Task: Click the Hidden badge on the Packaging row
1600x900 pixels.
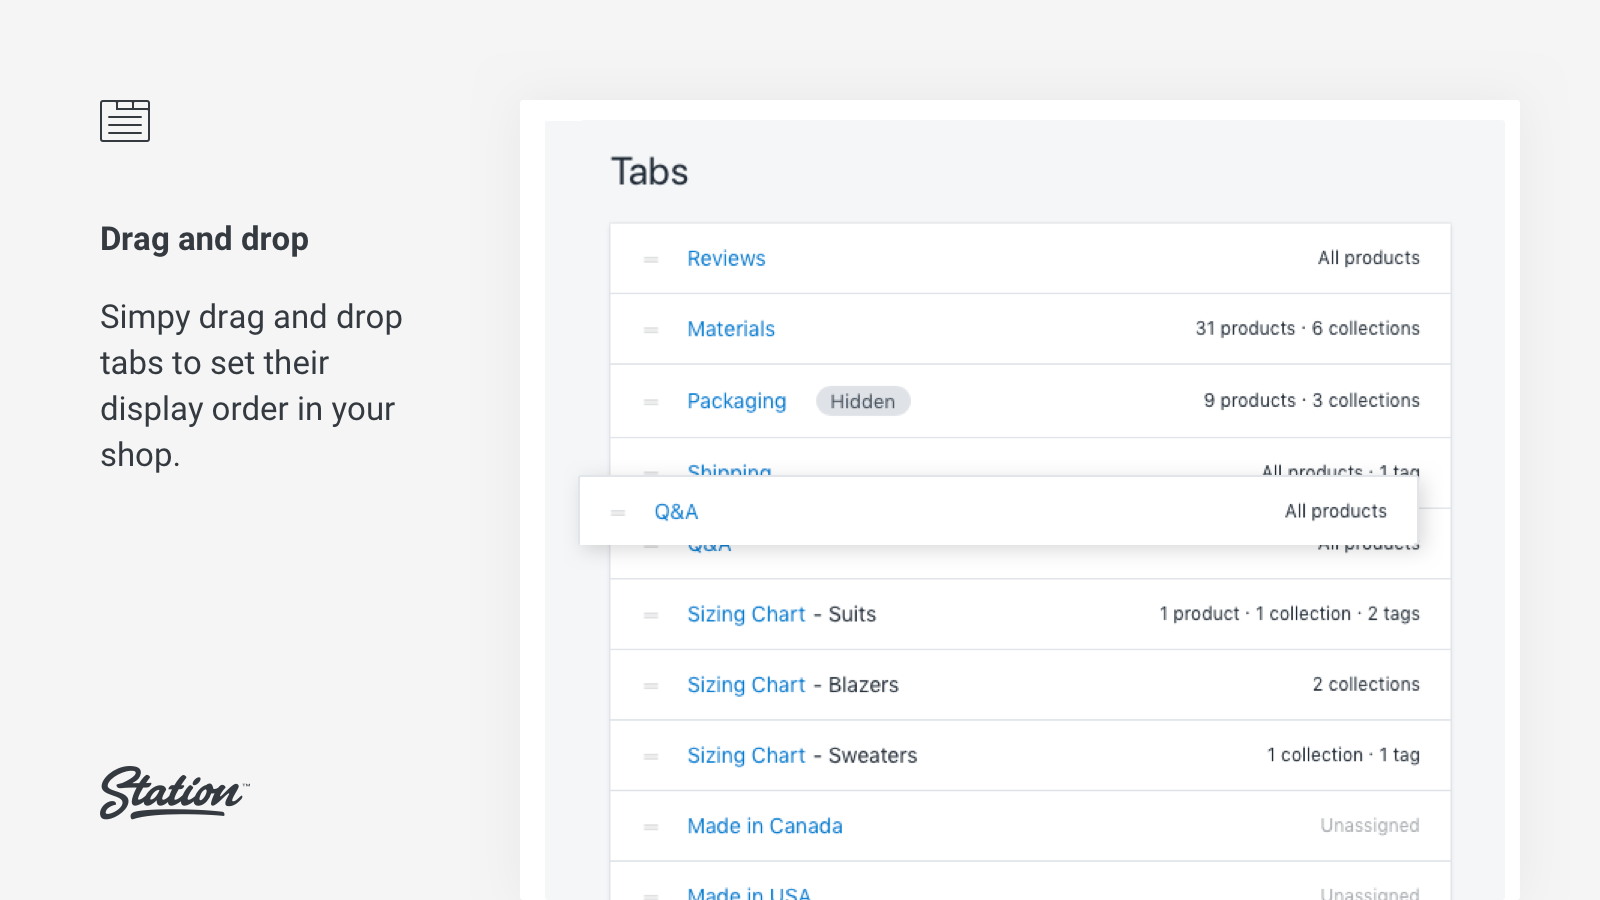Action: click(863, 401)
